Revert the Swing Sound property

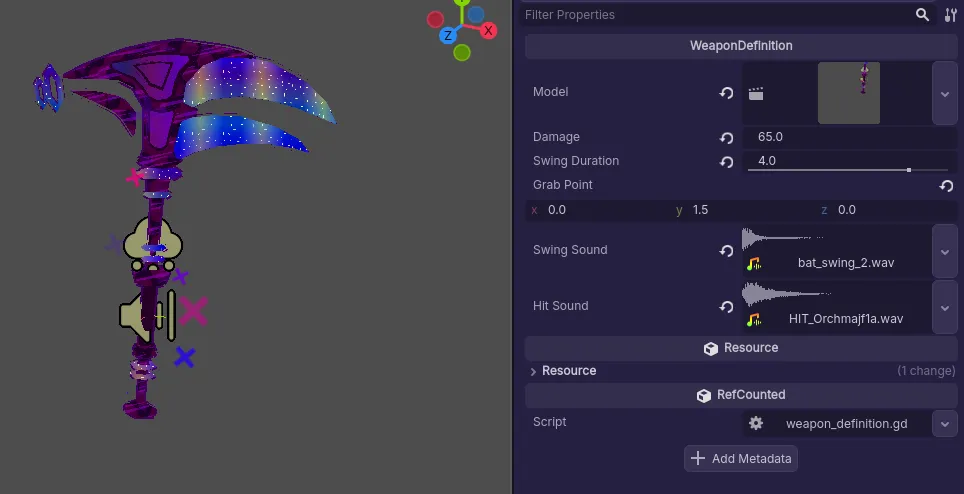point(726,251)
